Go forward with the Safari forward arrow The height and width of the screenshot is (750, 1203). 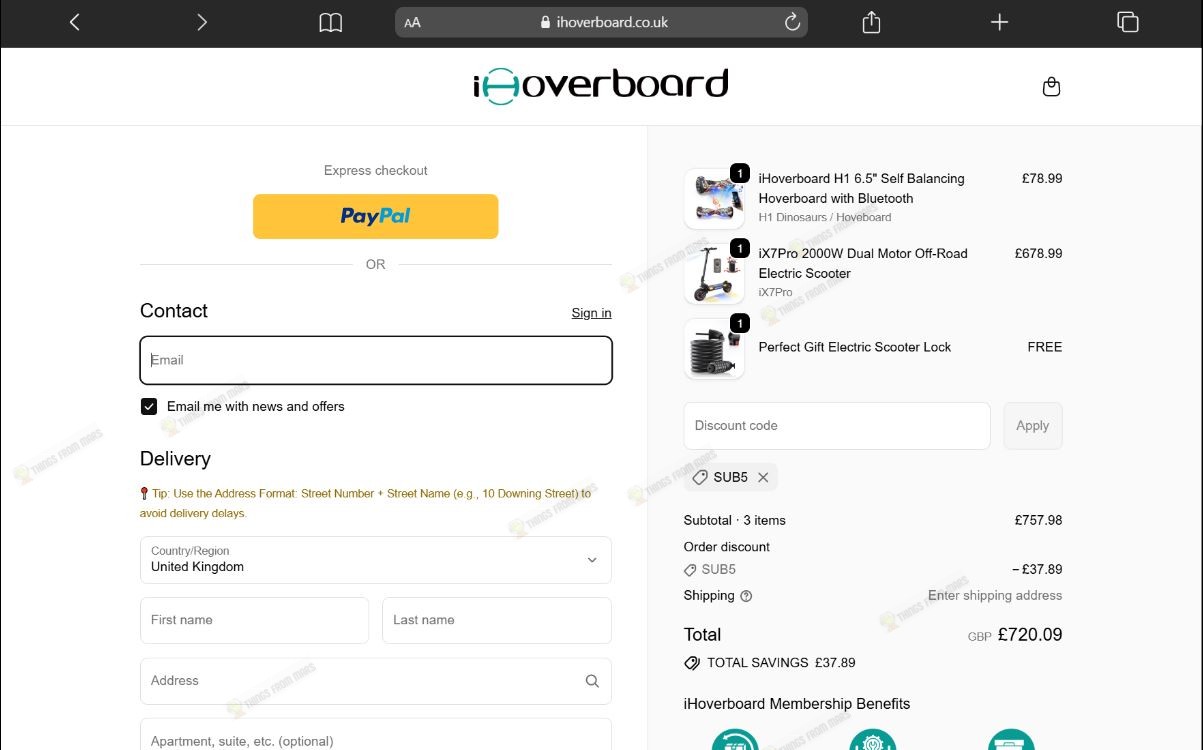[x=202, y=22]
